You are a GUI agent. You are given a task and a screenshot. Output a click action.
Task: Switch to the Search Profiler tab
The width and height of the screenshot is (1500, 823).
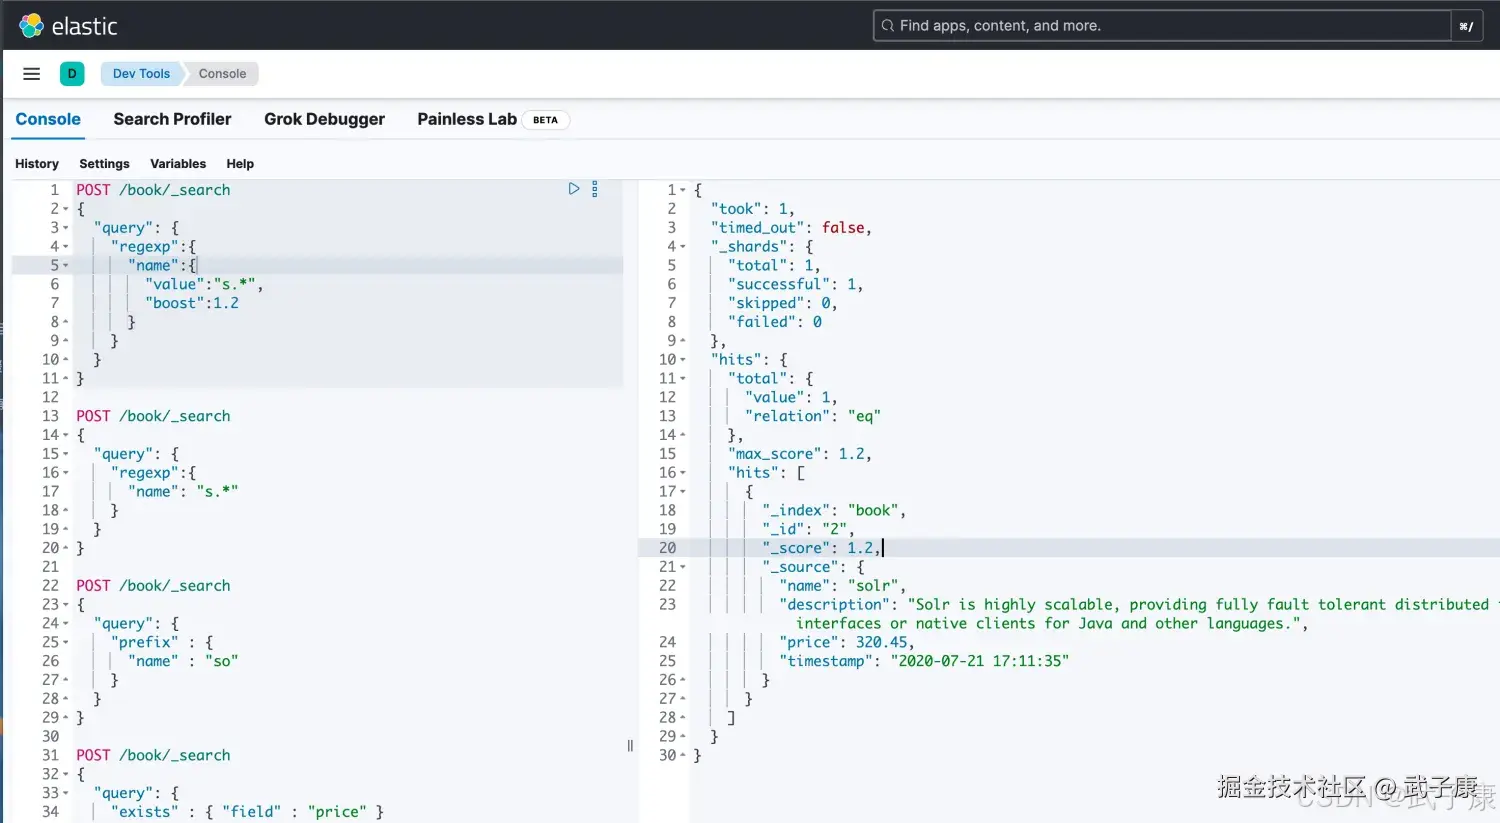172,119
